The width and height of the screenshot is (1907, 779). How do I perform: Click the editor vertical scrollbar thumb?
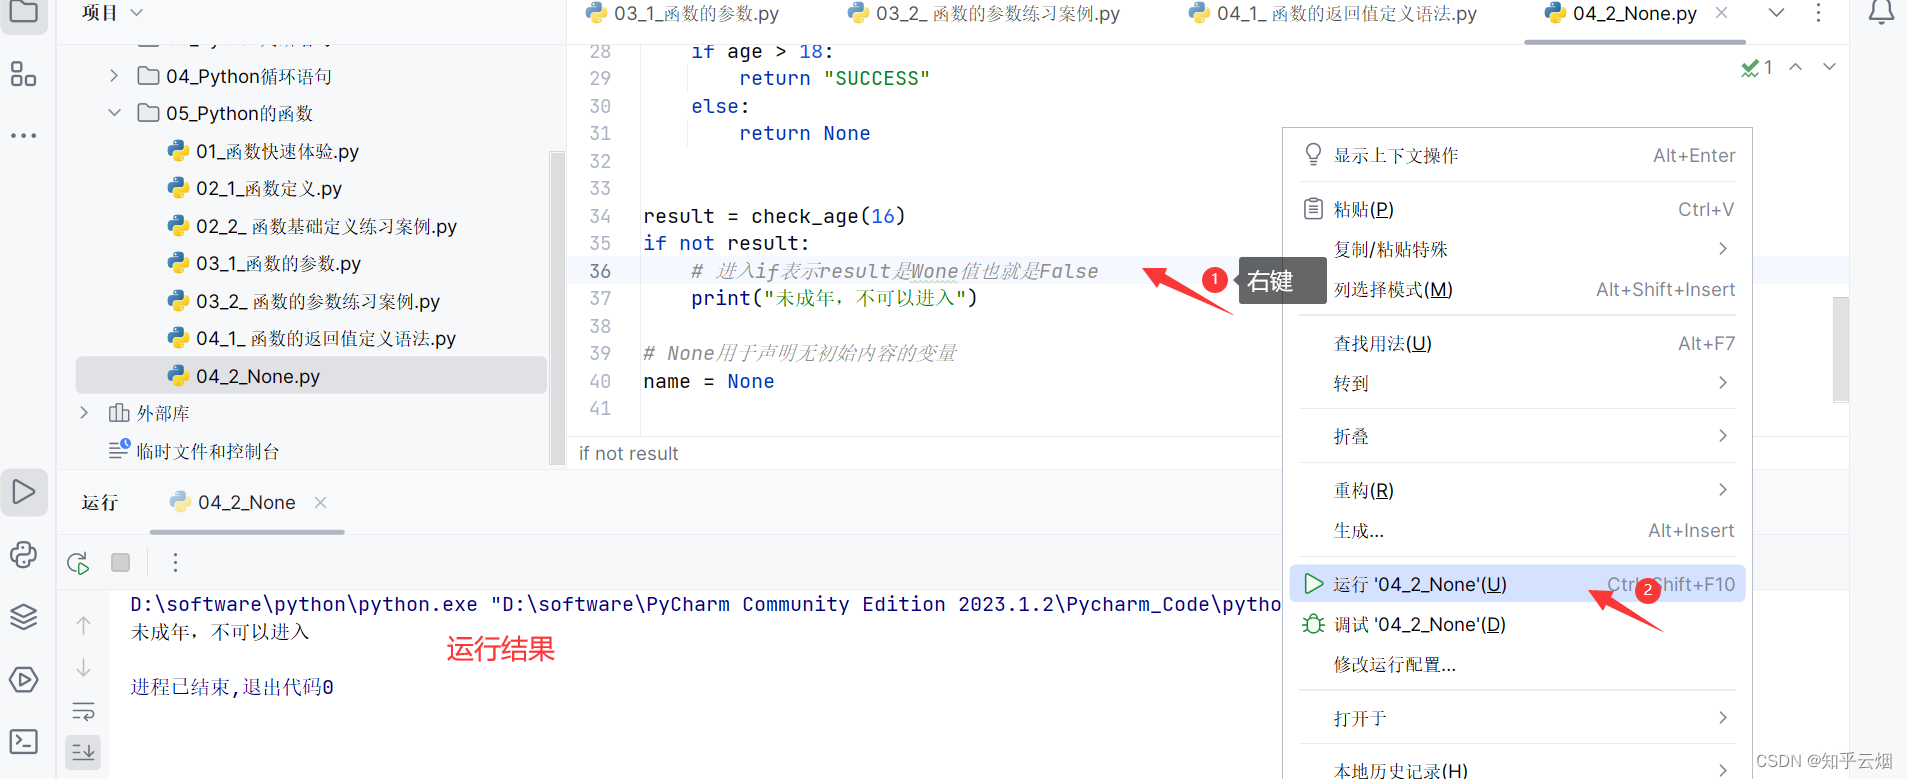(1840, 349)
